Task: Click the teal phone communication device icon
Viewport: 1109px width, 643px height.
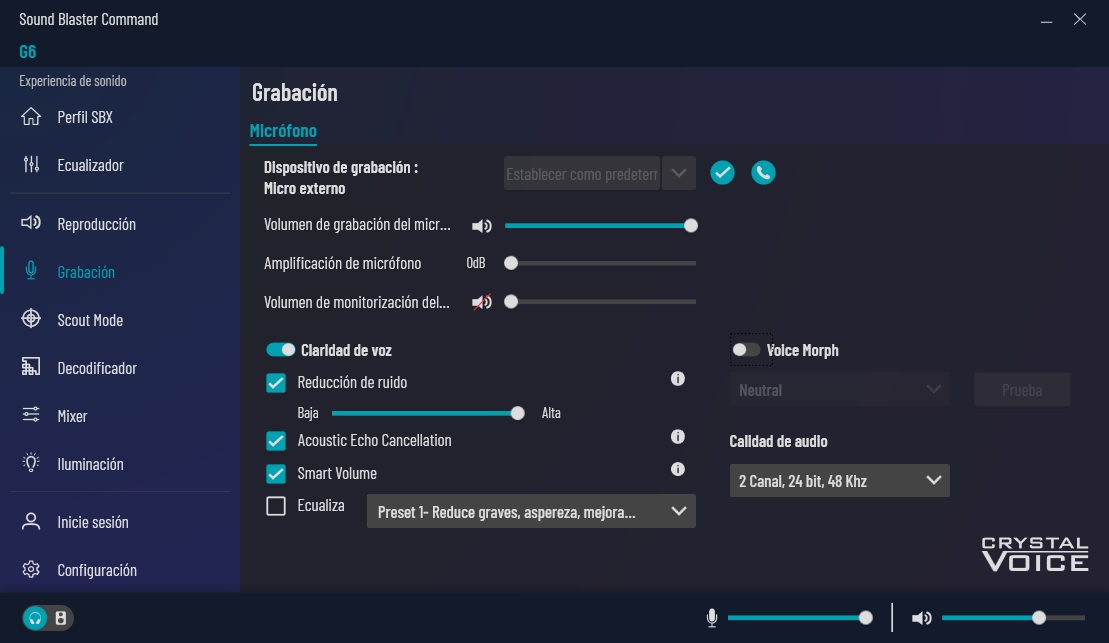Action: pos(763,173)
